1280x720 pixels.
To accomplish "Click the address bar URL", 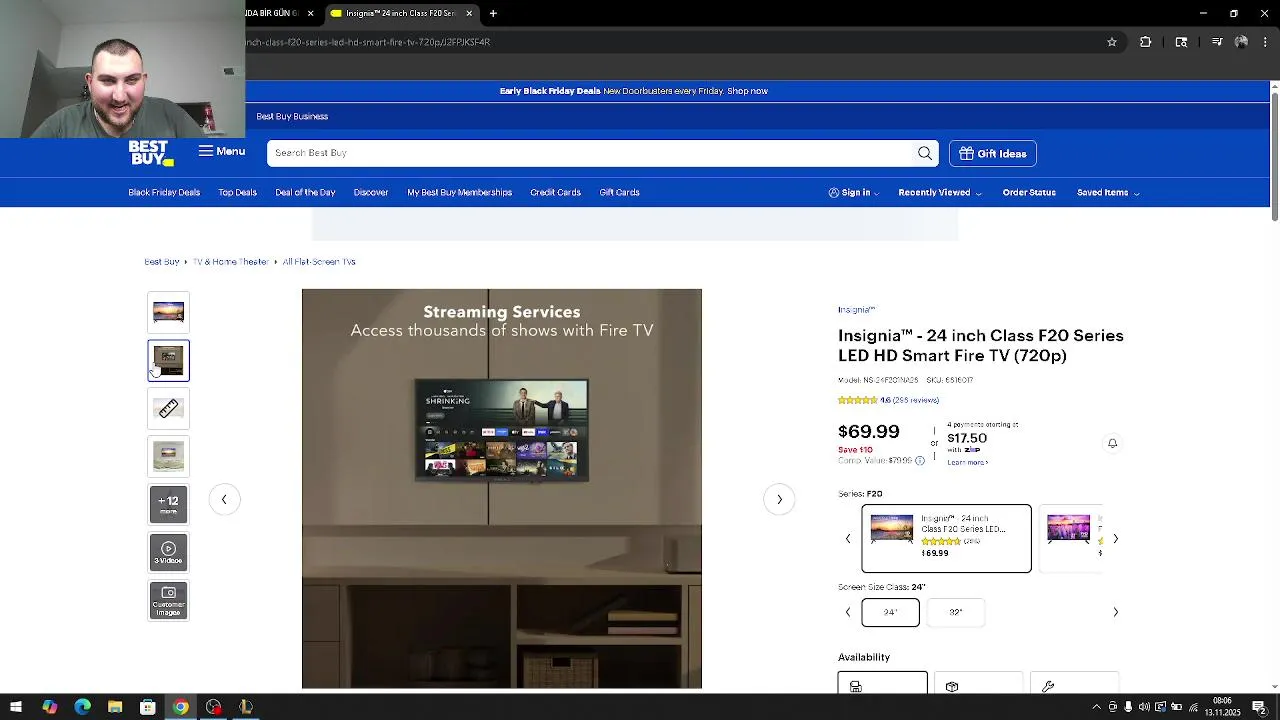I will 368,42.
